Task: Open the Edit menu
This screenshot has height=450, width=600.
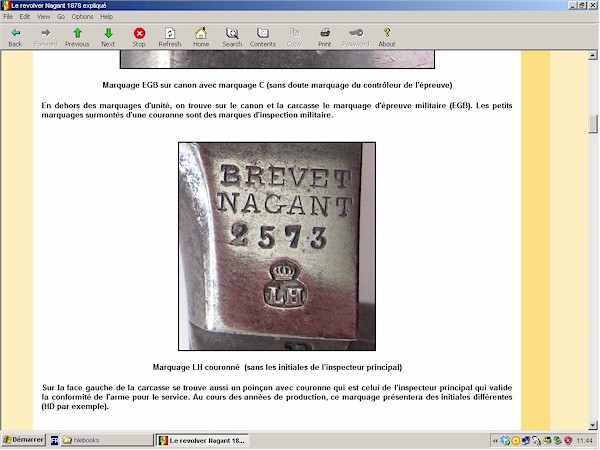Action: click(x=25, y=16)
